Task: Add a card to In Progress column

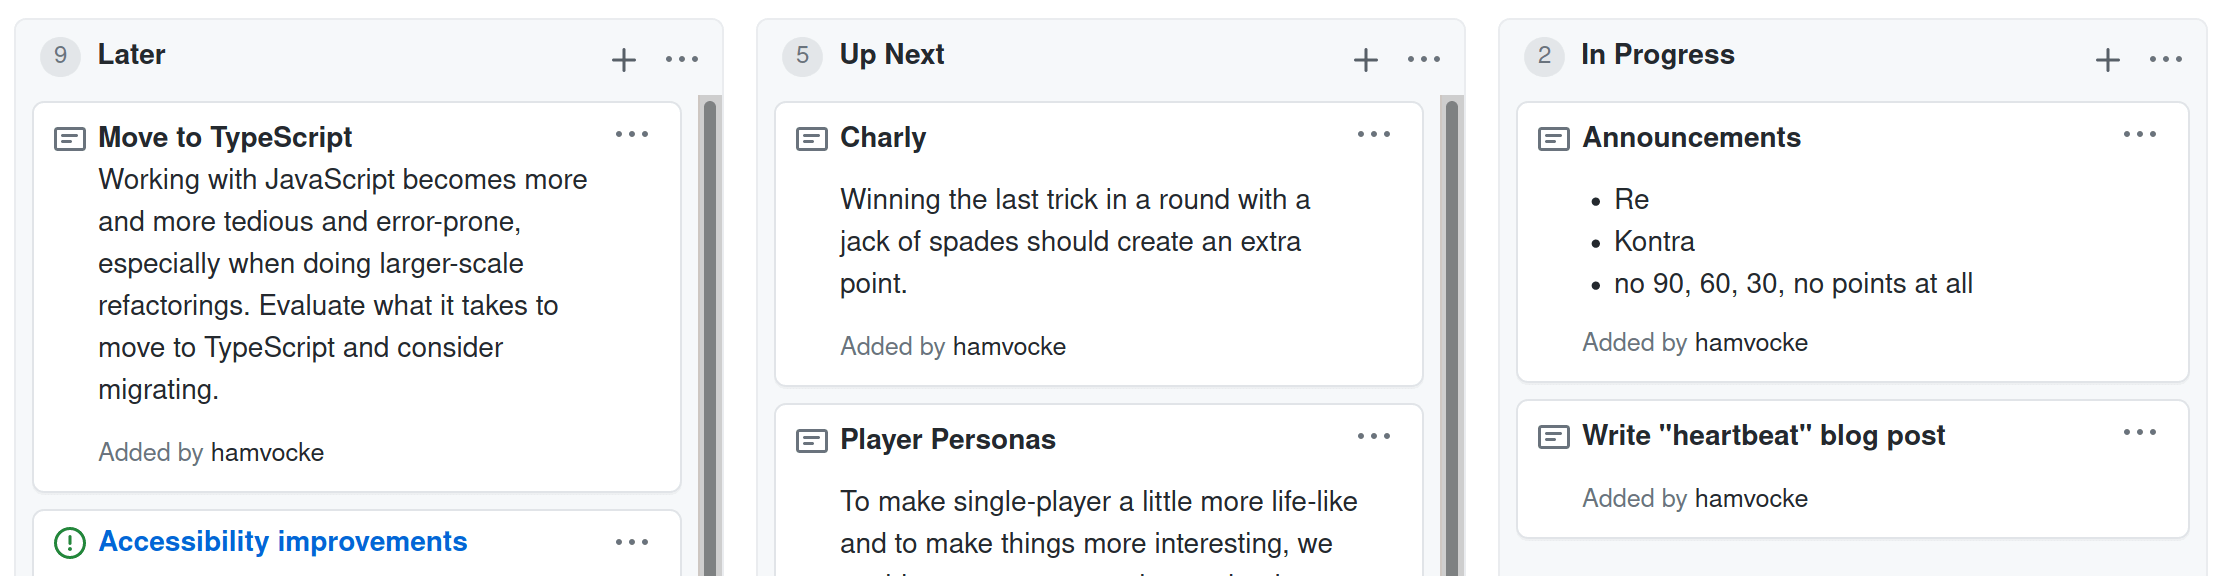Action: [x=2108, y=60]
